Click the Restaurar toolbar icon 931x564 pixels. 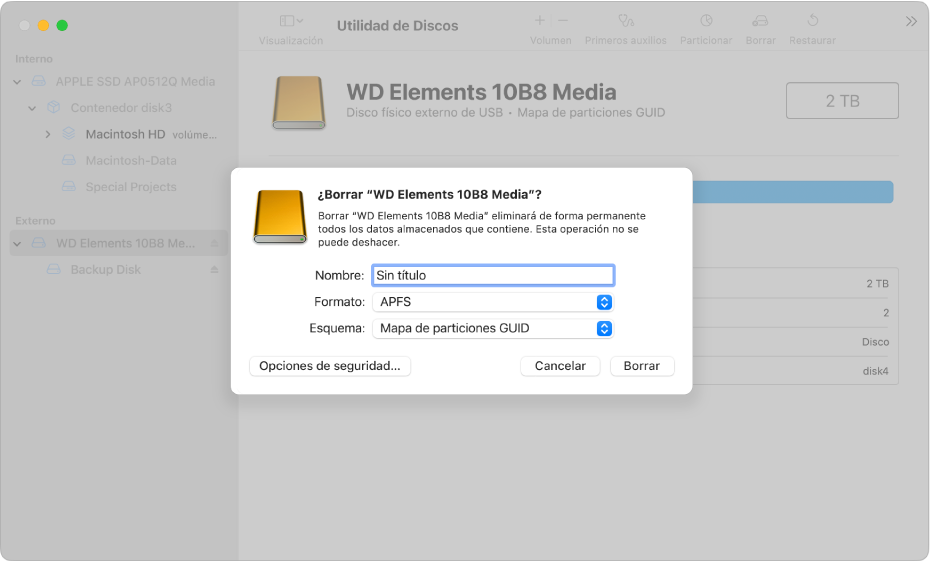(812, 21)
